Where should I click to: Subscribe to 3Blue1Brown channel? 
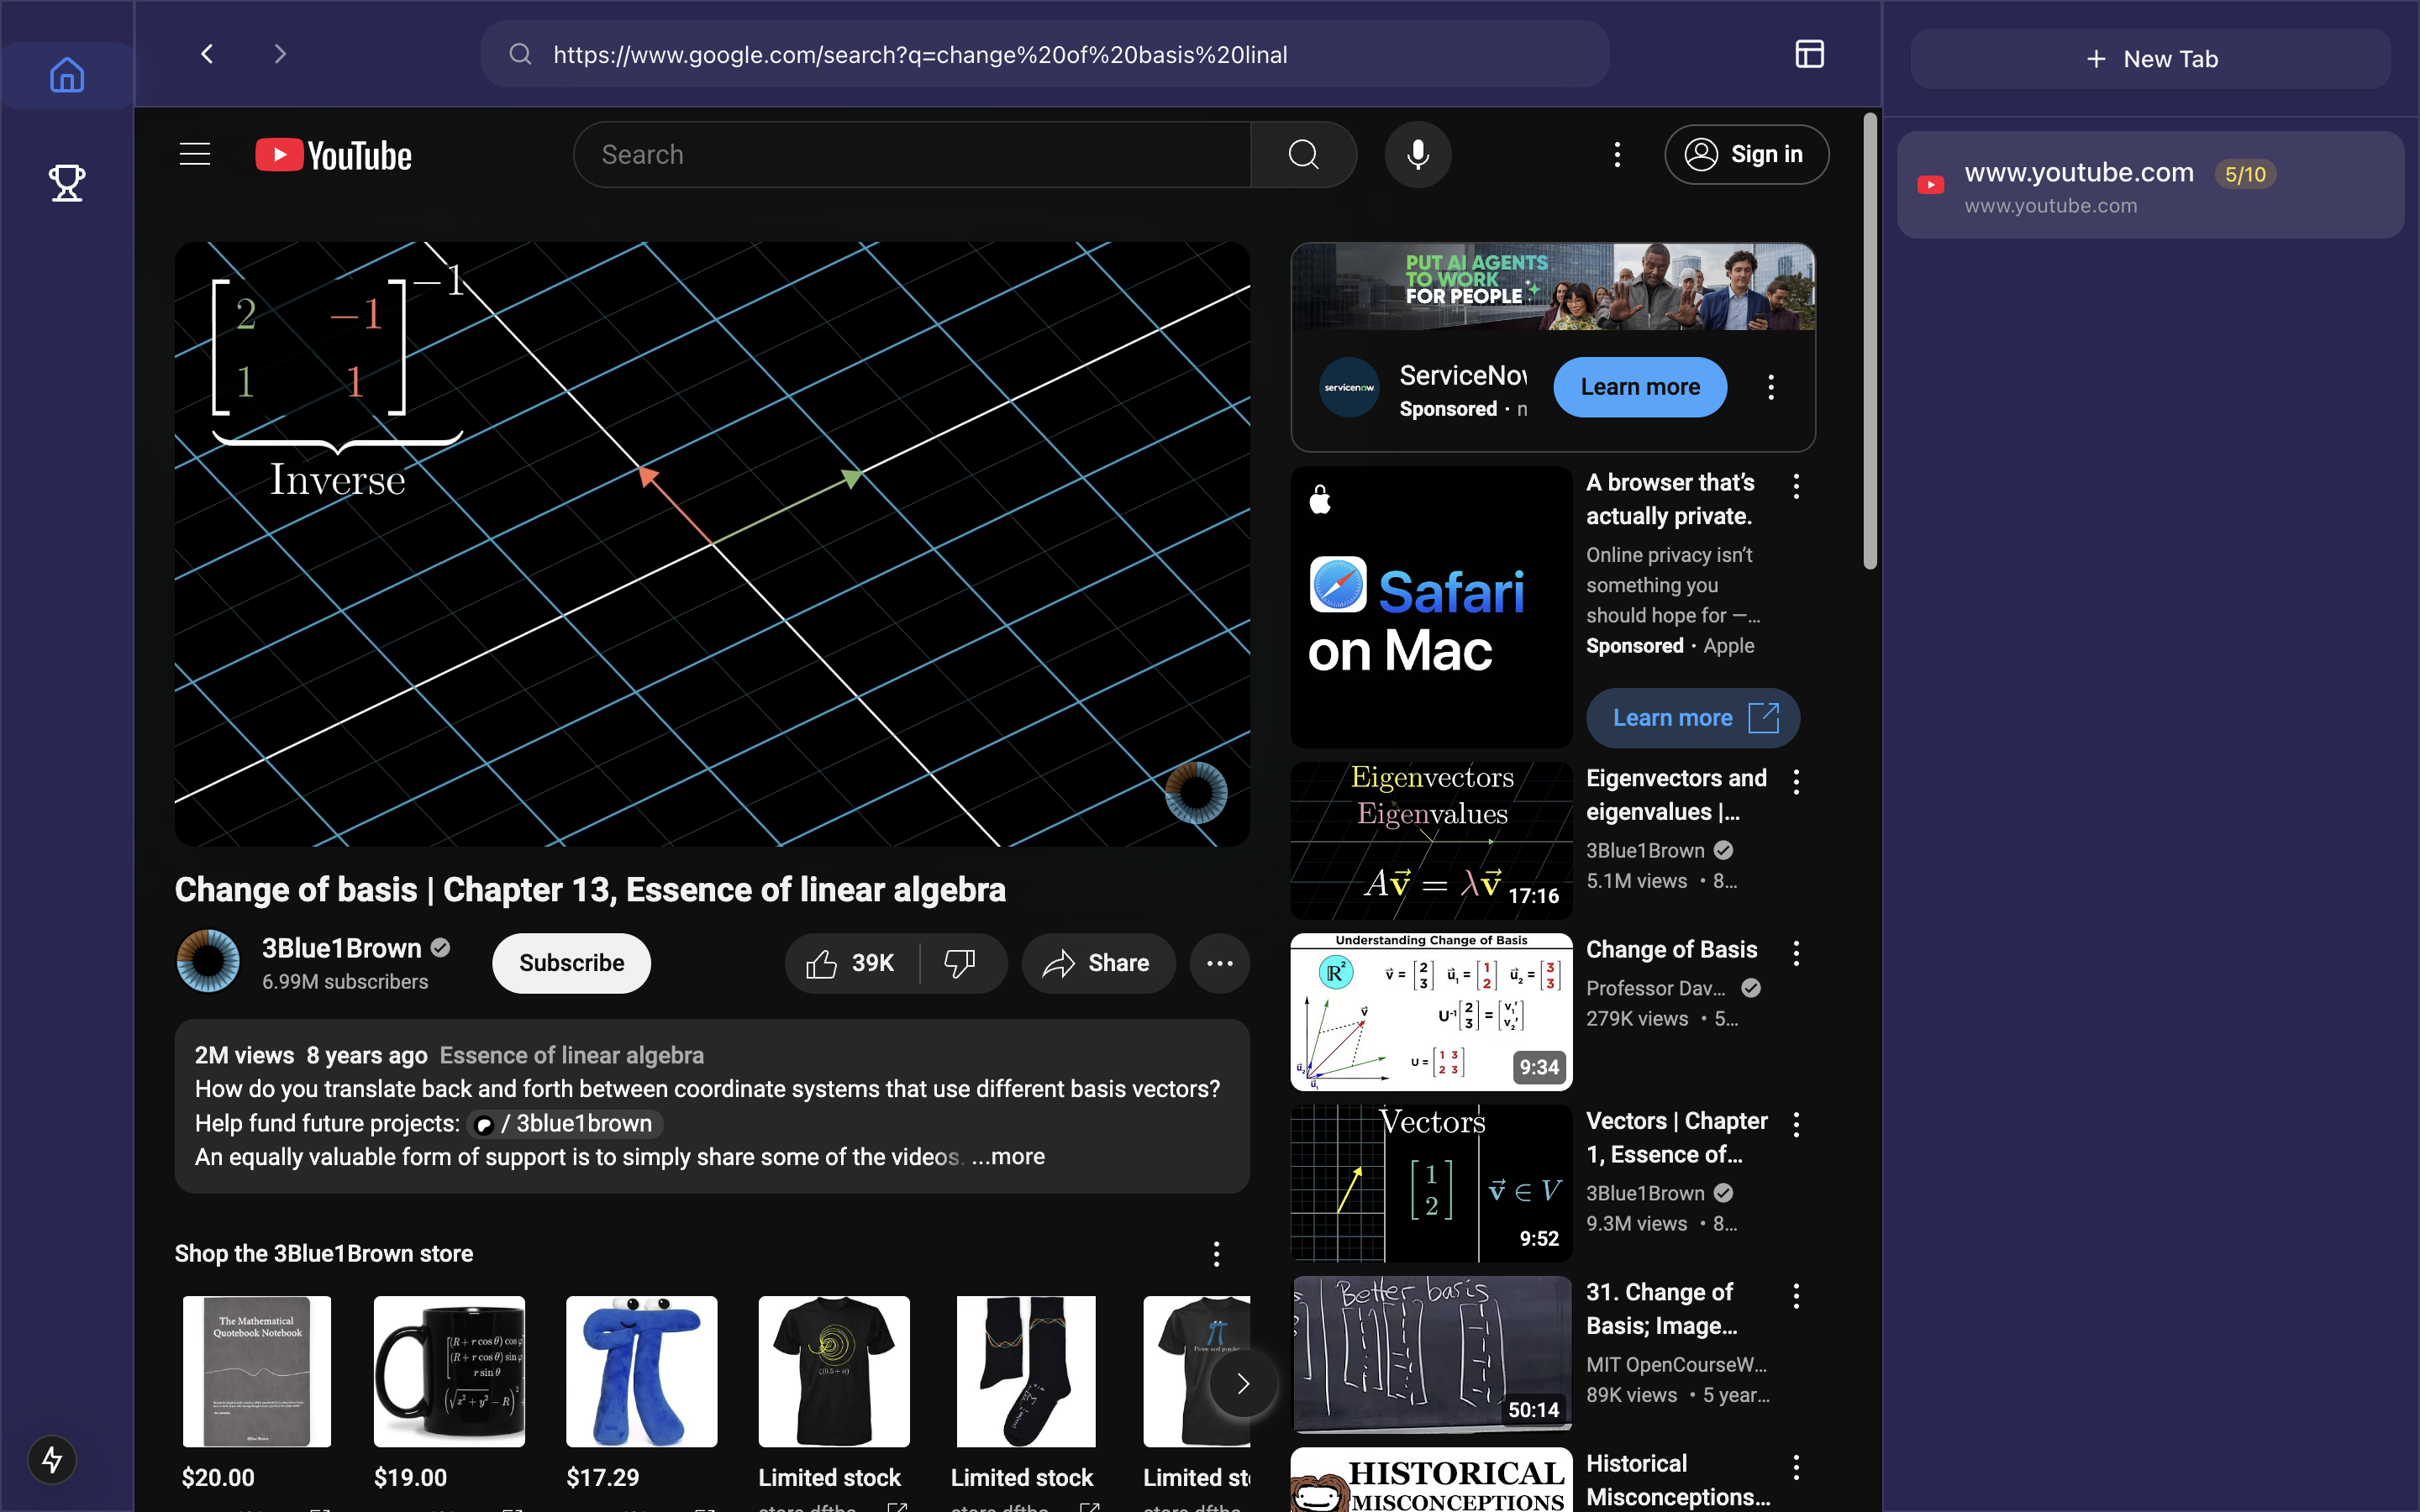tap(571, 963)
